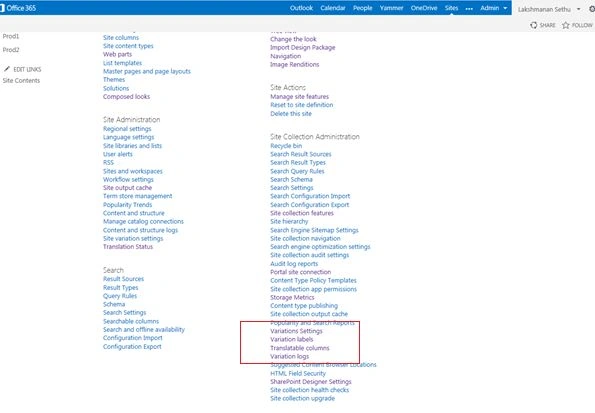Open Prod2 in left navigation

tap(11, 50)
